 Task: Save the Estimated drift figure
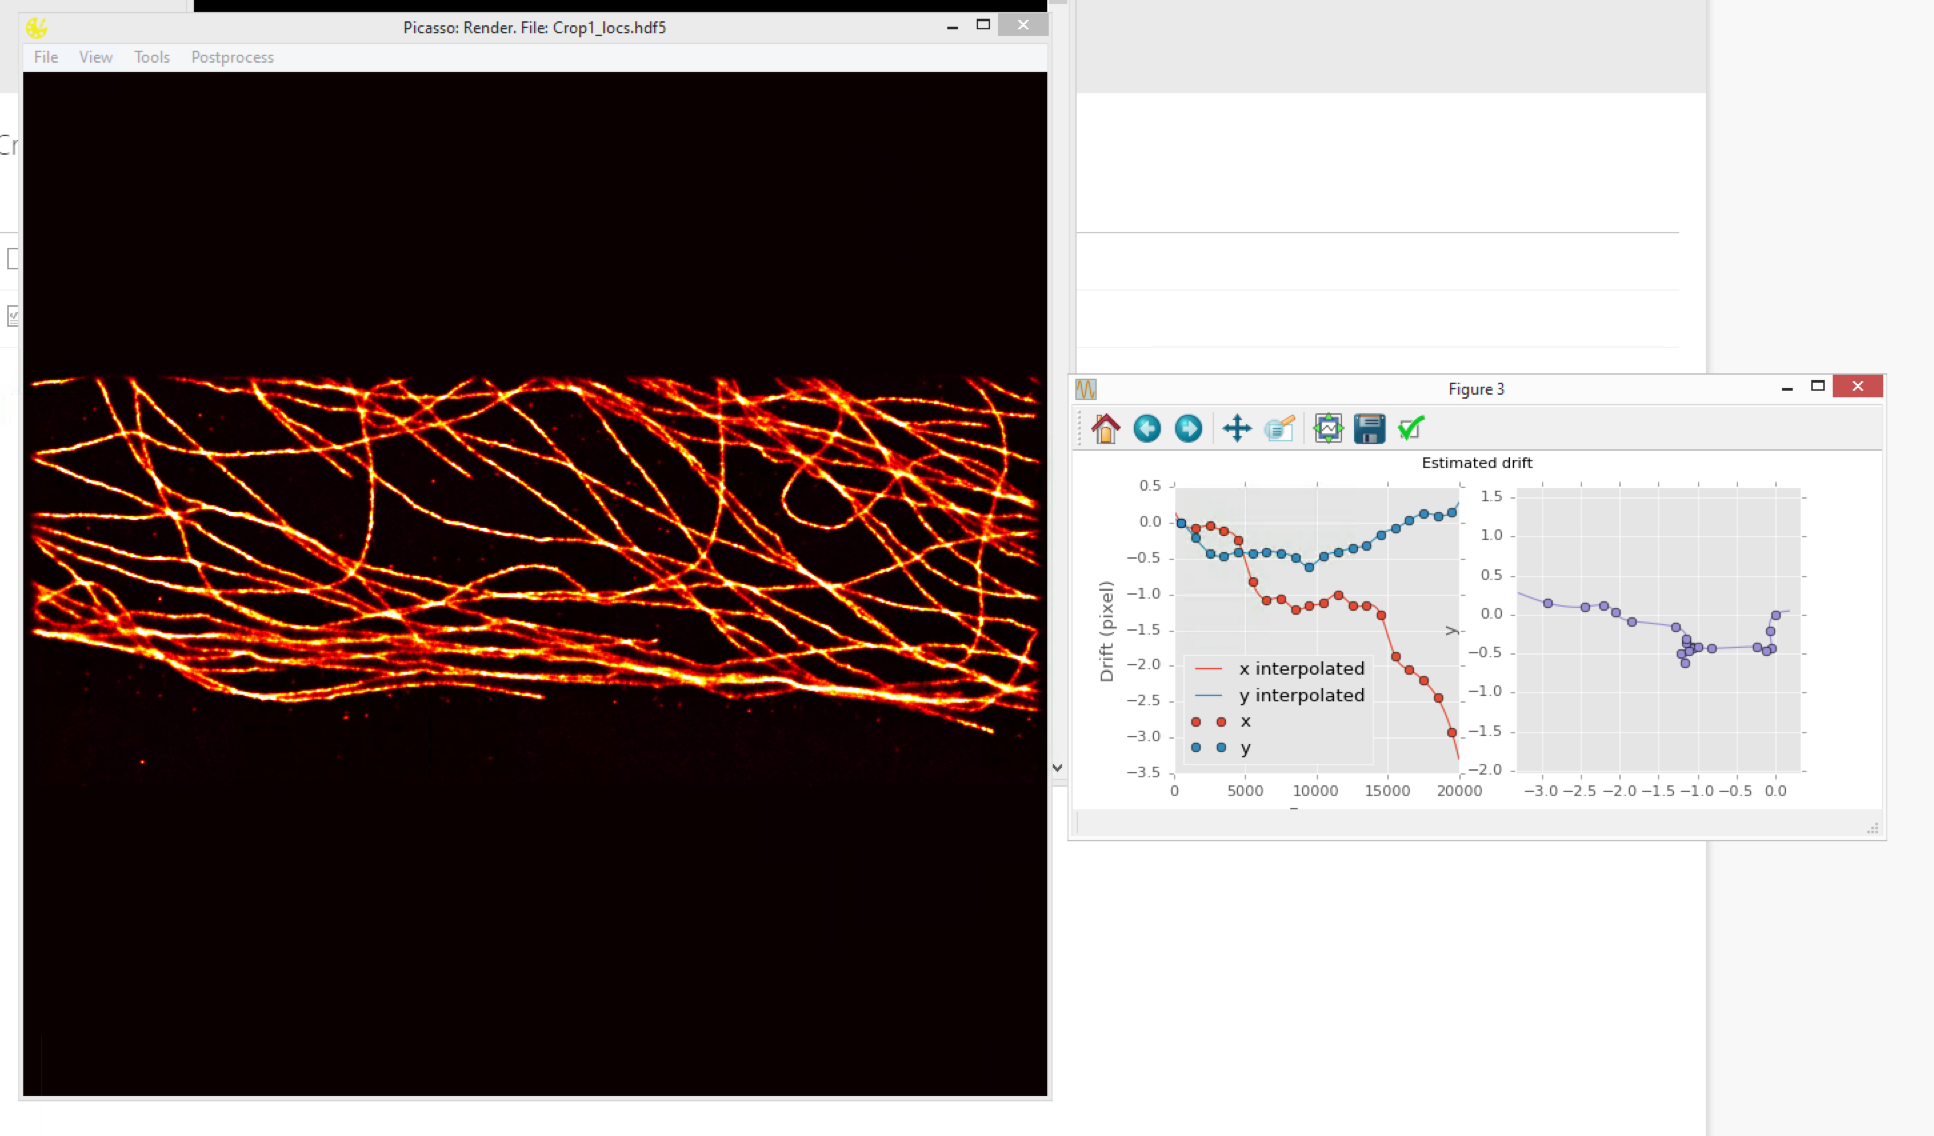pyautogui.click(x=1369, y=428)
